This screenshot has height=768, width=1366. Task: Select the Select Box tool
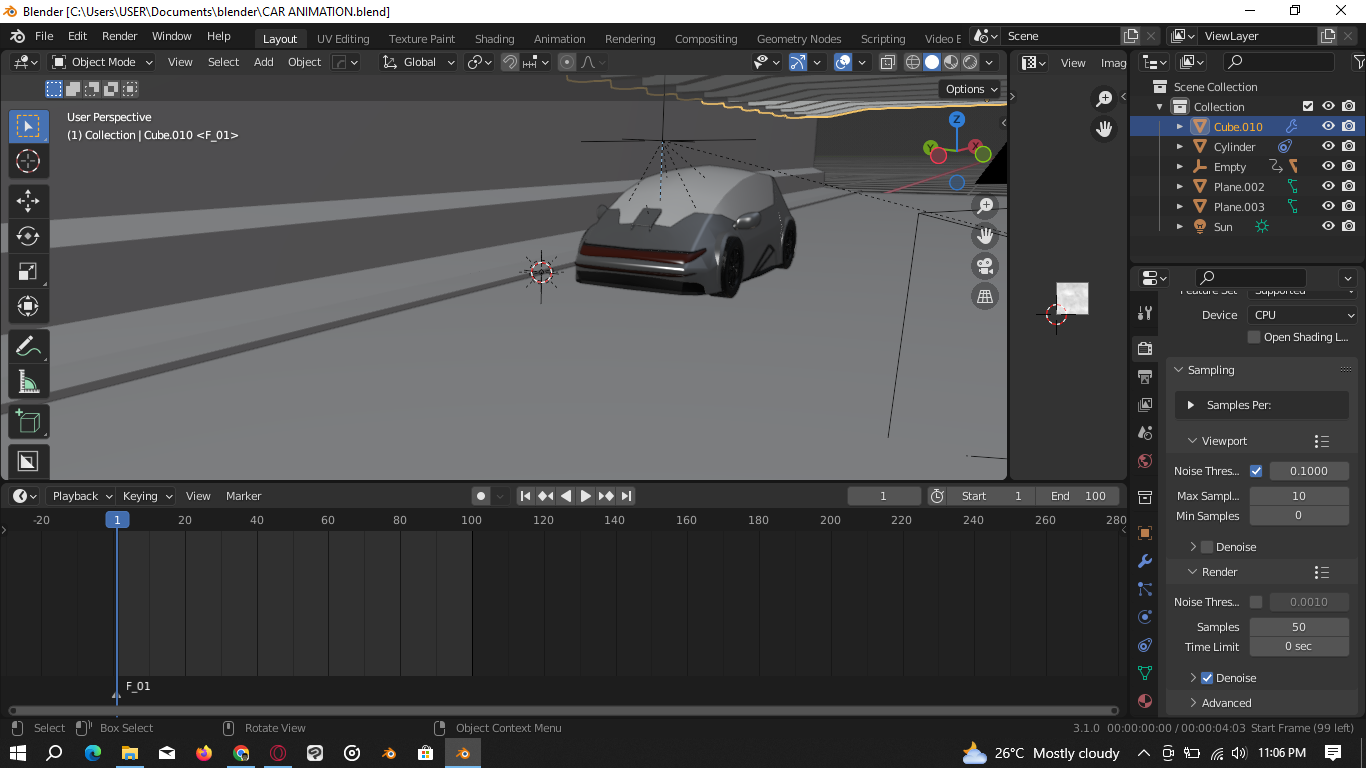pyautogui.click(x=28, y=126)
